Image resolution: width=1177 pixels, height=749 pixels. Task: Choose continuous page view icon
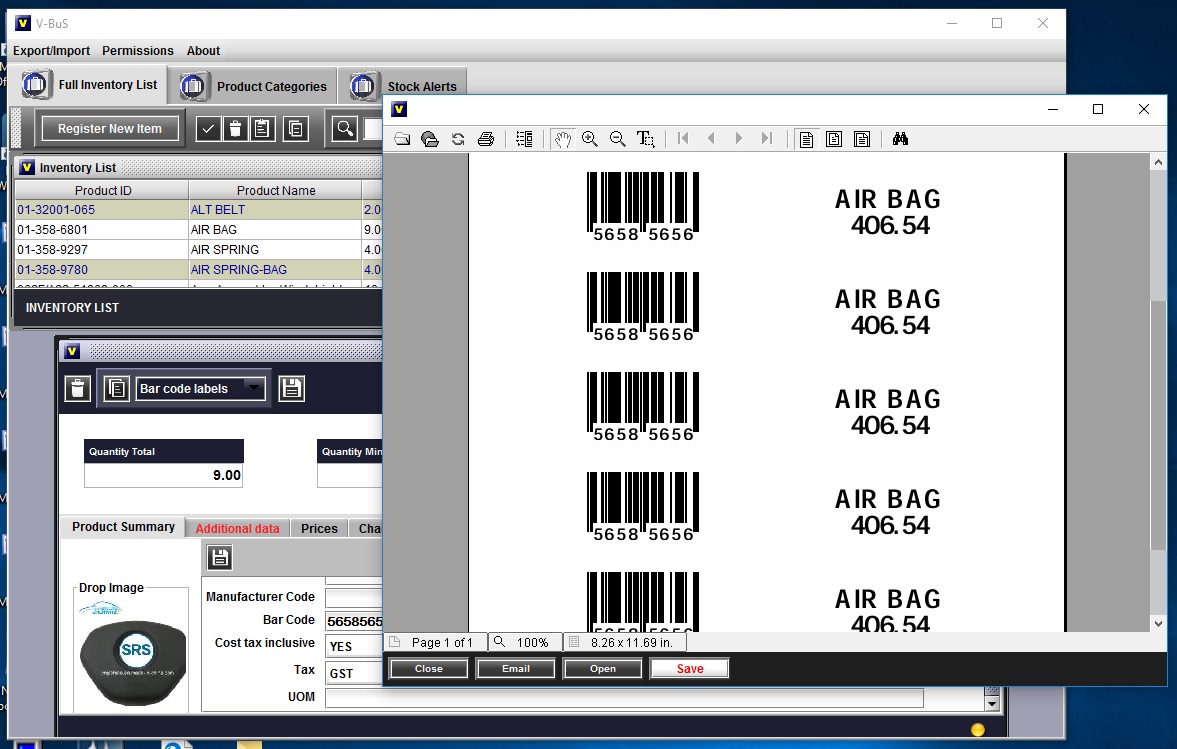tap(834, 140)
